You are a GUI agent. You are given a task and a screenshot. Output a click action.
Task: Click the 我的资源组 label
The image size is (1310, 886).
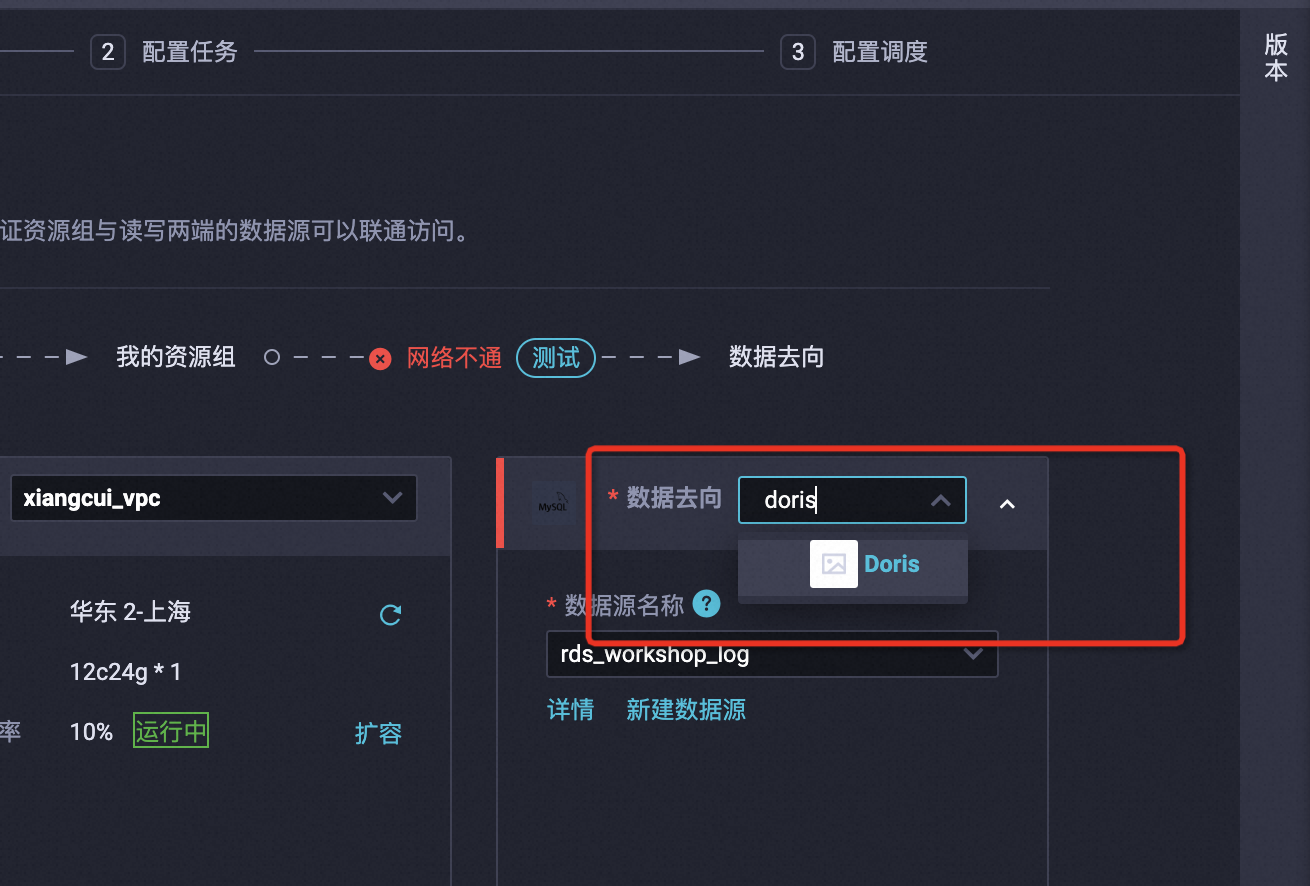click(x=175, y=357)
